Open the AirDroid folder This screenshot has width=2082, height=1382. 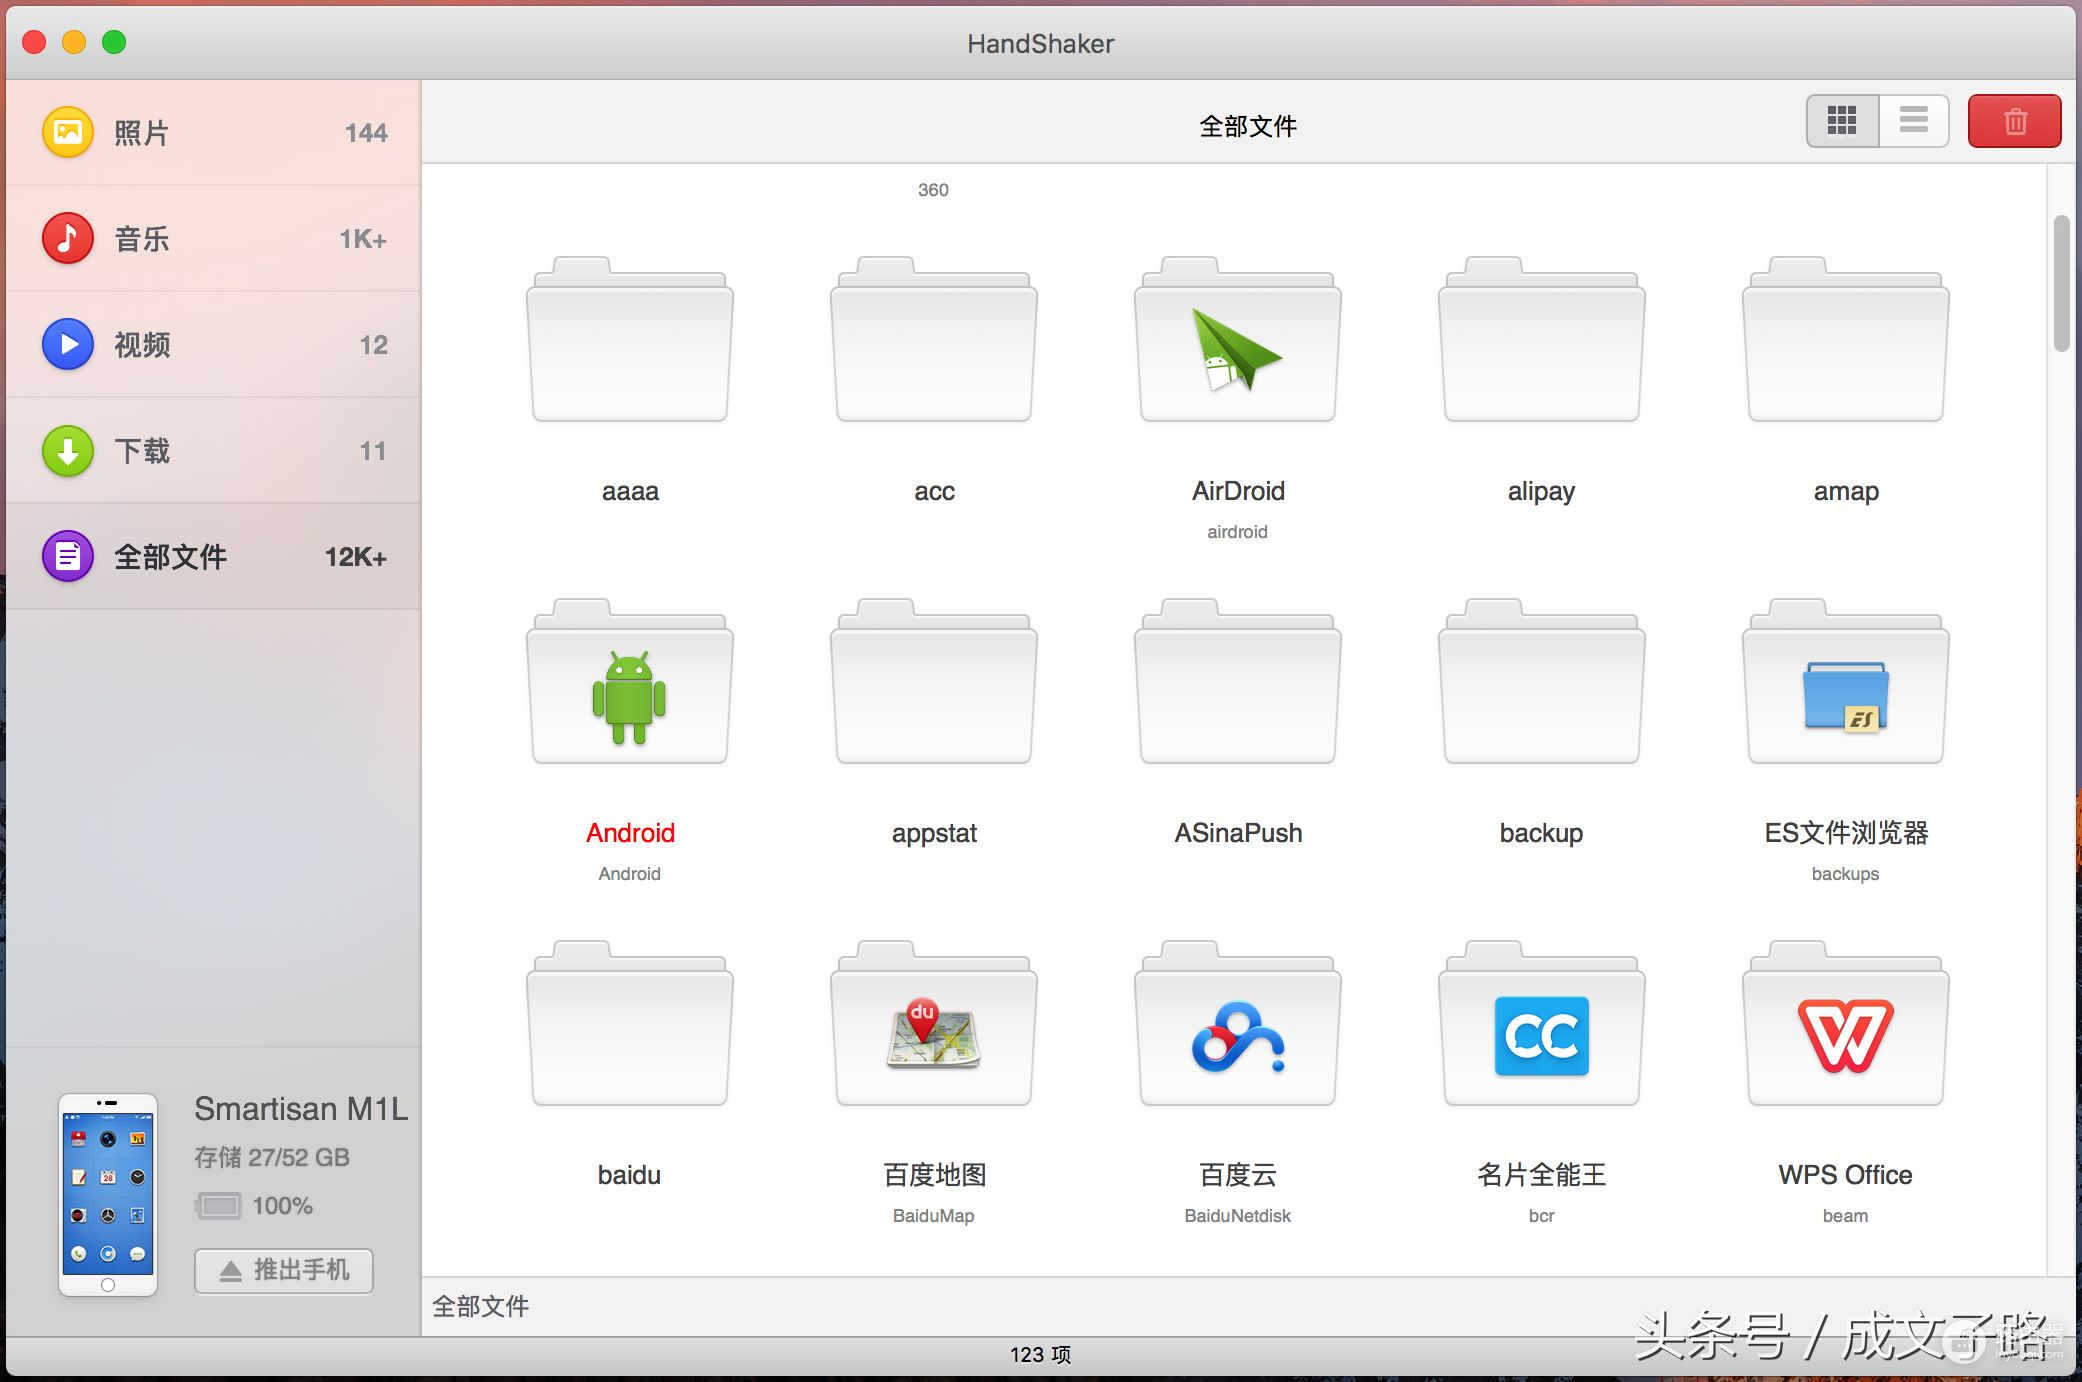[x=1238, y=340]
